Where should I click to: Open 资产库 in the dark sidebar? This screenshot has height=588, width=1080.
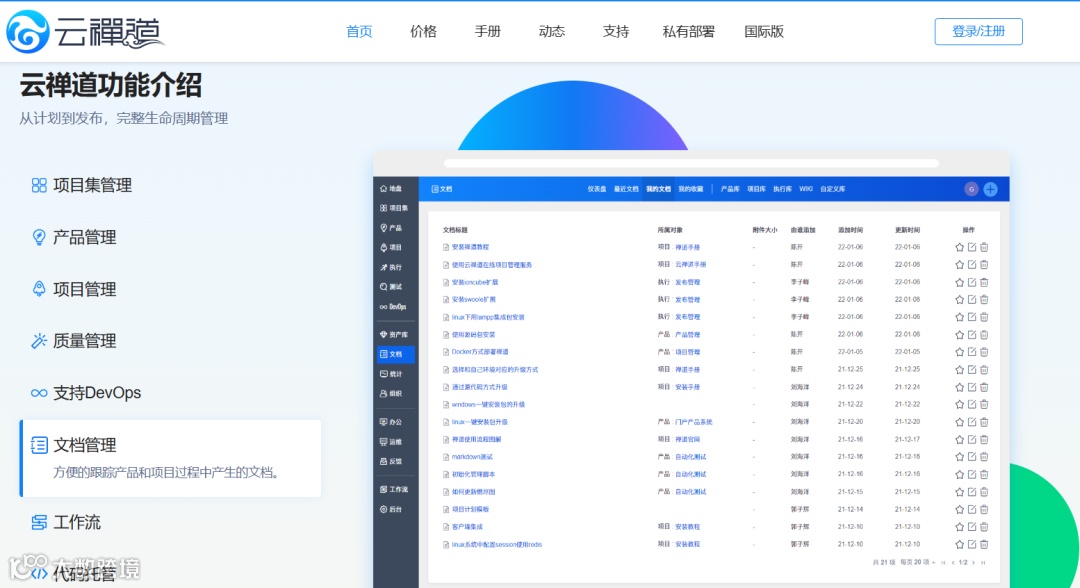click(x=394, y=335)
